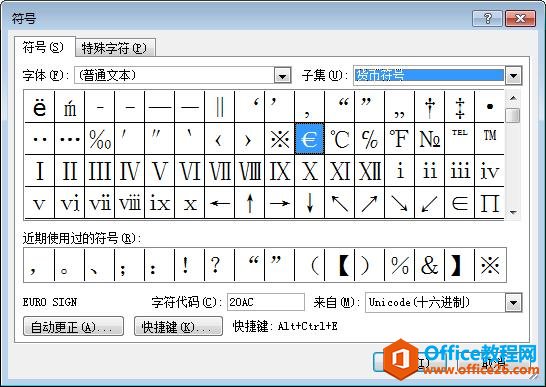Select the Euro sign symbol cell
This screenshot has width=546, height=387.
pyautogui.click(x=310, y=139)
